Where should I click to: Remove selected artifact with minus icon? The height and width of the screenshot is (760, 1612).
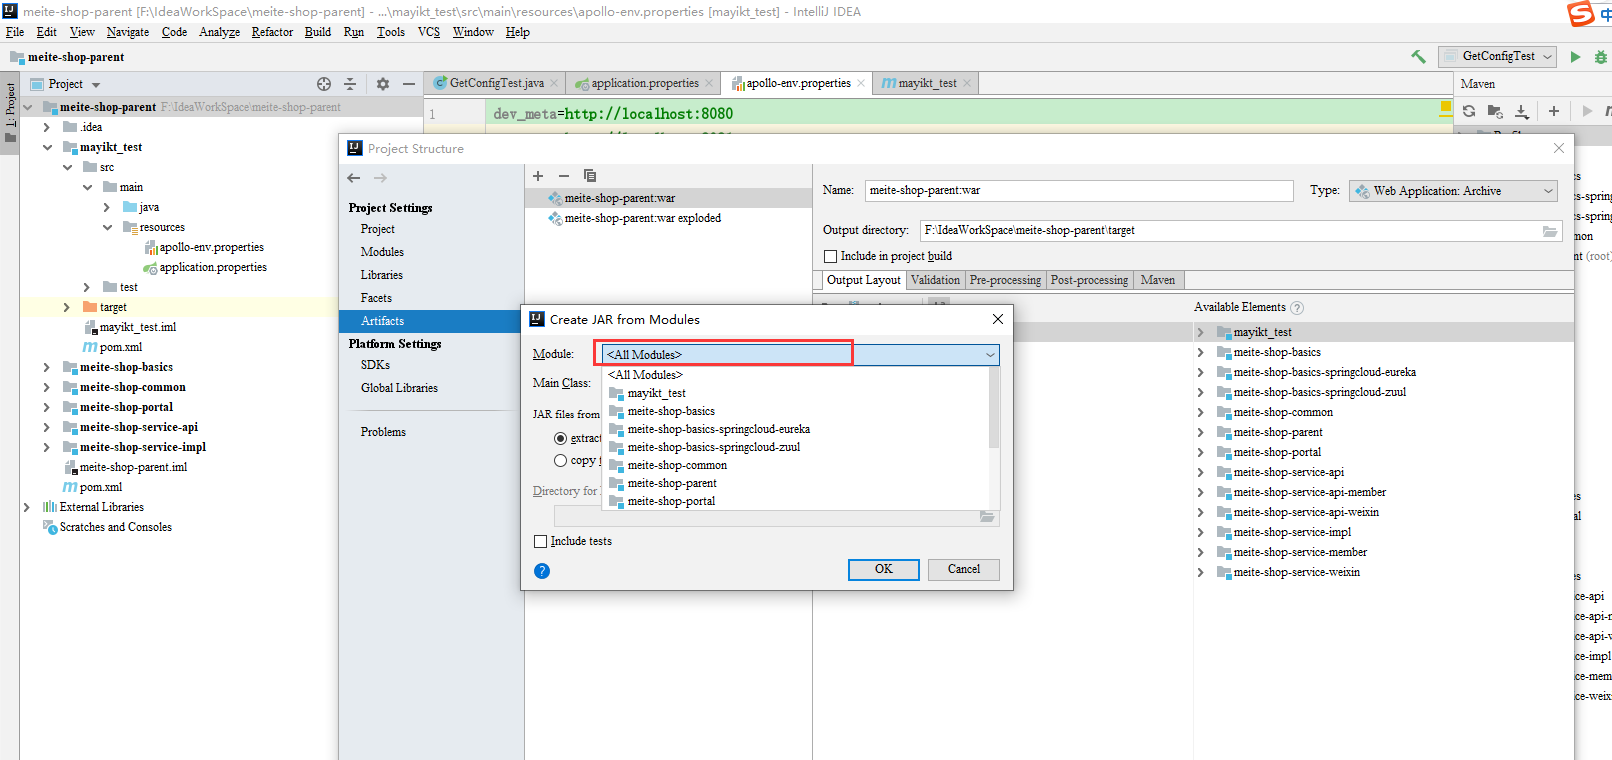pyautogui.click(x=563, y=176)
